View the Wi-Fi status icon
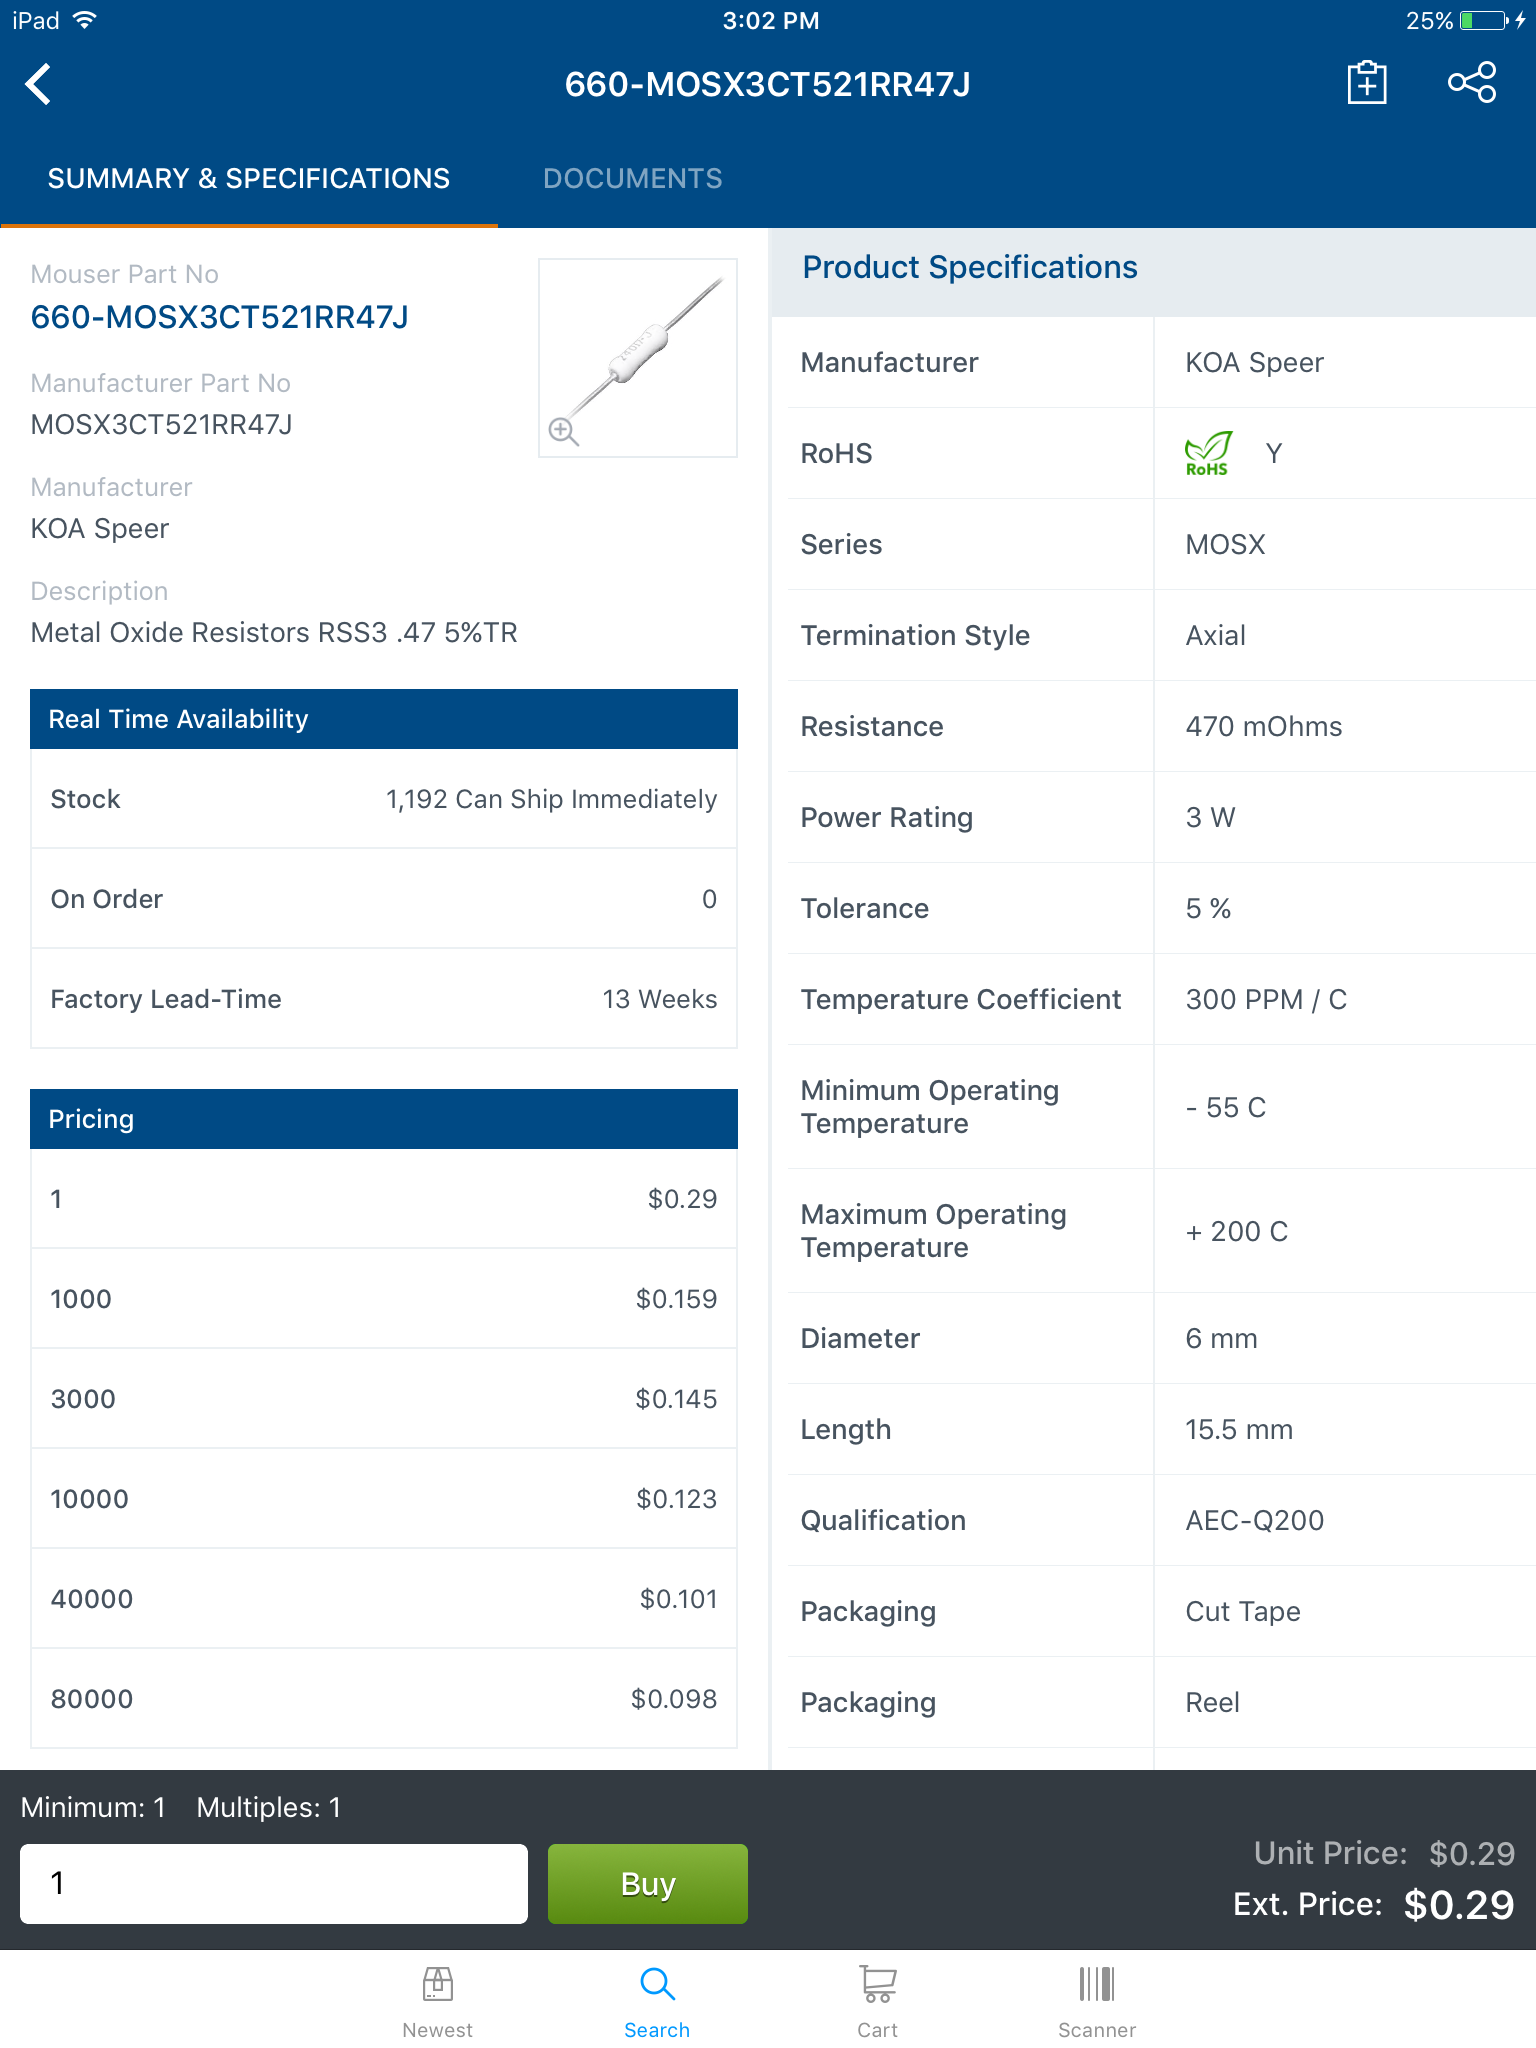This screenshot has height=2048, width=1536. (x=85, y=20)
